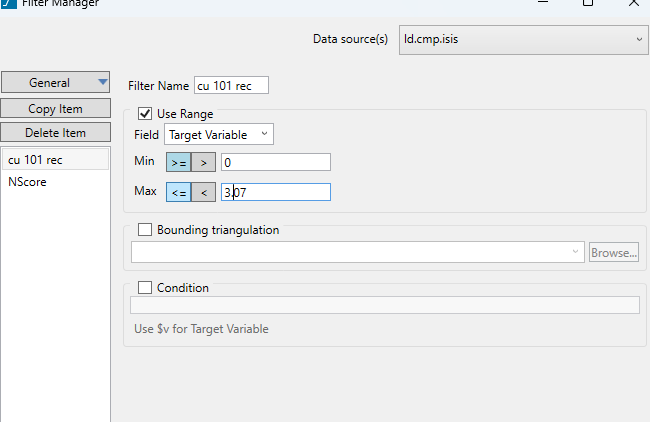Image resolution: width=650 pixels, height=422 pixels.
Task: Open the Field Target Variable dropdown
Action: (219, 134)
